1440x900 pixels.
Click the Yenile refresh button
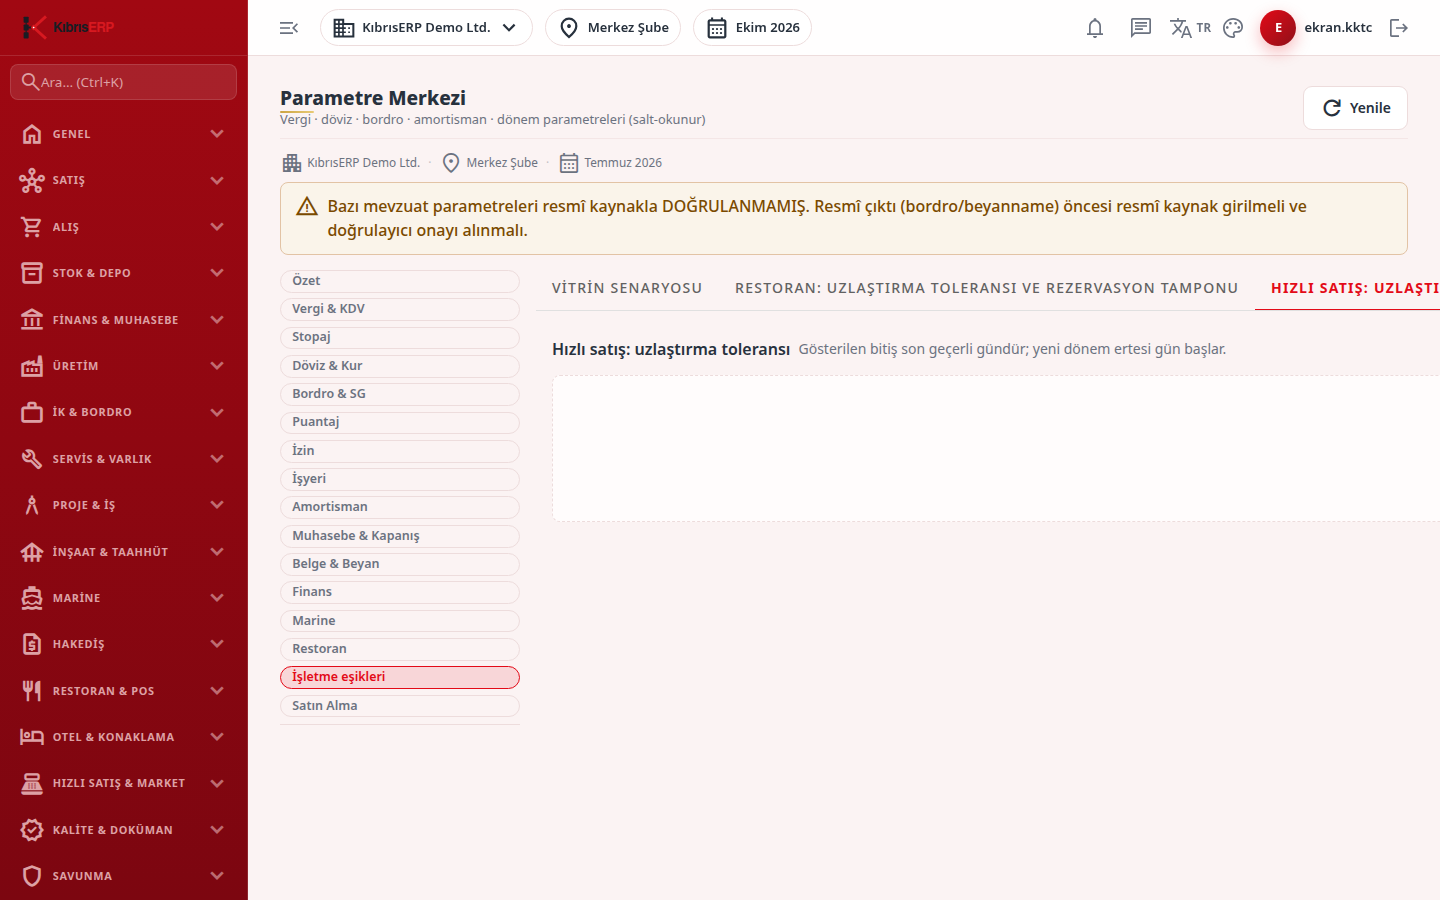pyautogui.click(x=1355, y=108)
